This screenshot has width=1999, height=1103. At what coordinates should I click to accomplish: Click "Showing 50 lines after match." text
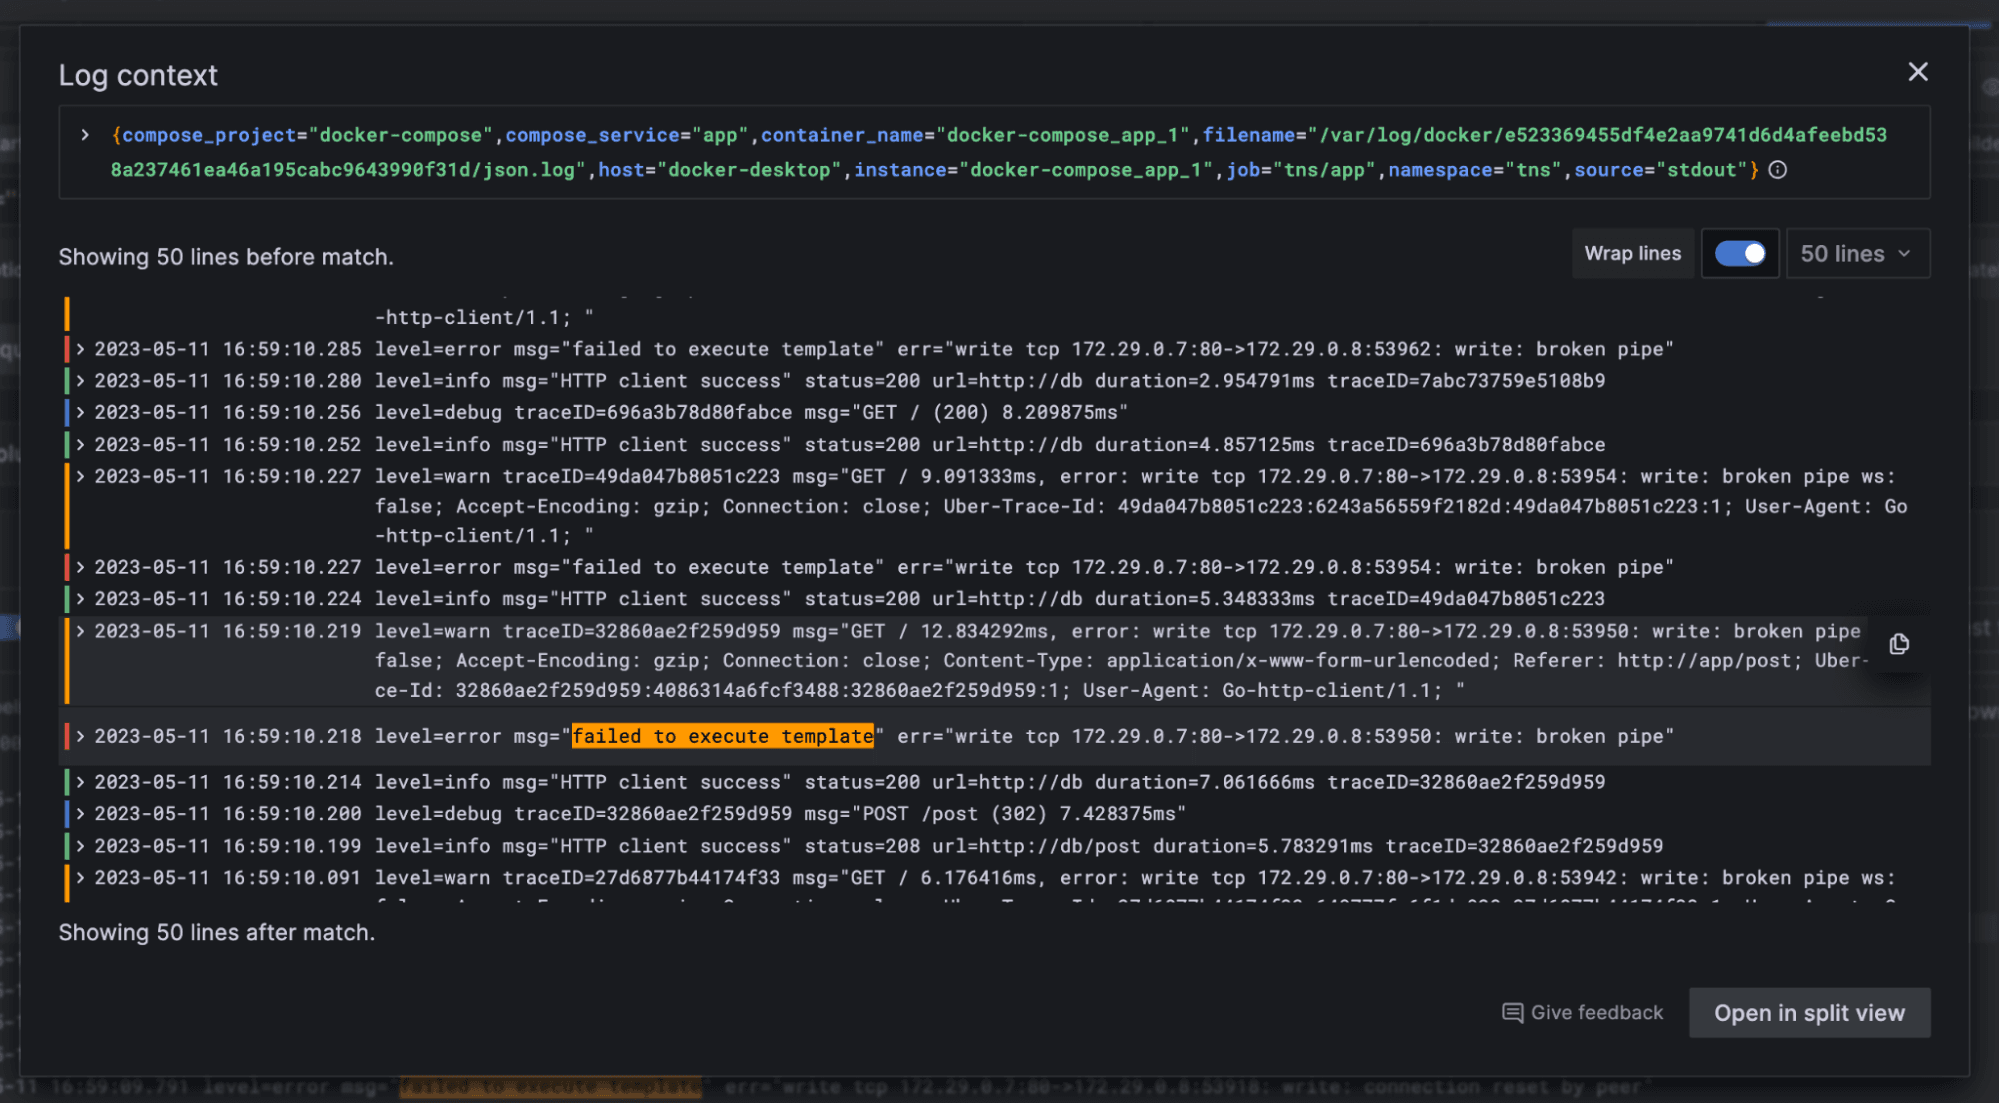tap(217, 932)
